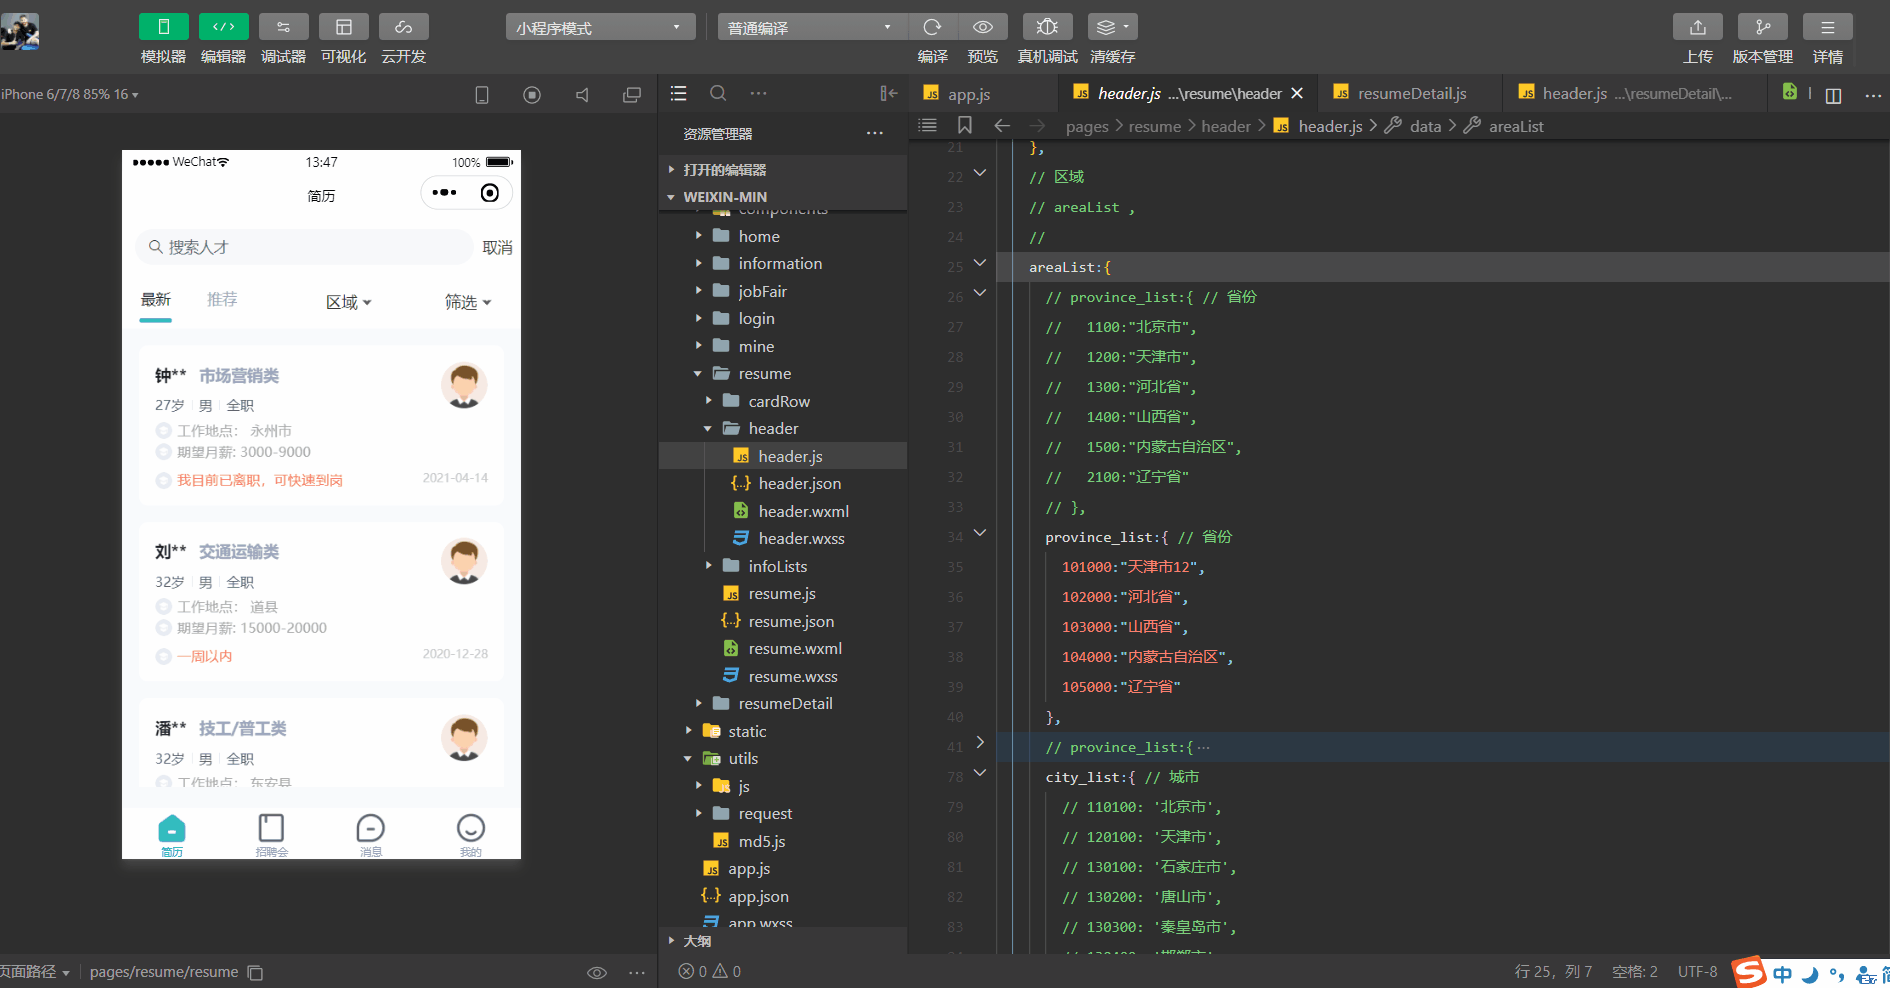Open resume.js in the file tree
1890x988 pixels.
pos(782,594)
